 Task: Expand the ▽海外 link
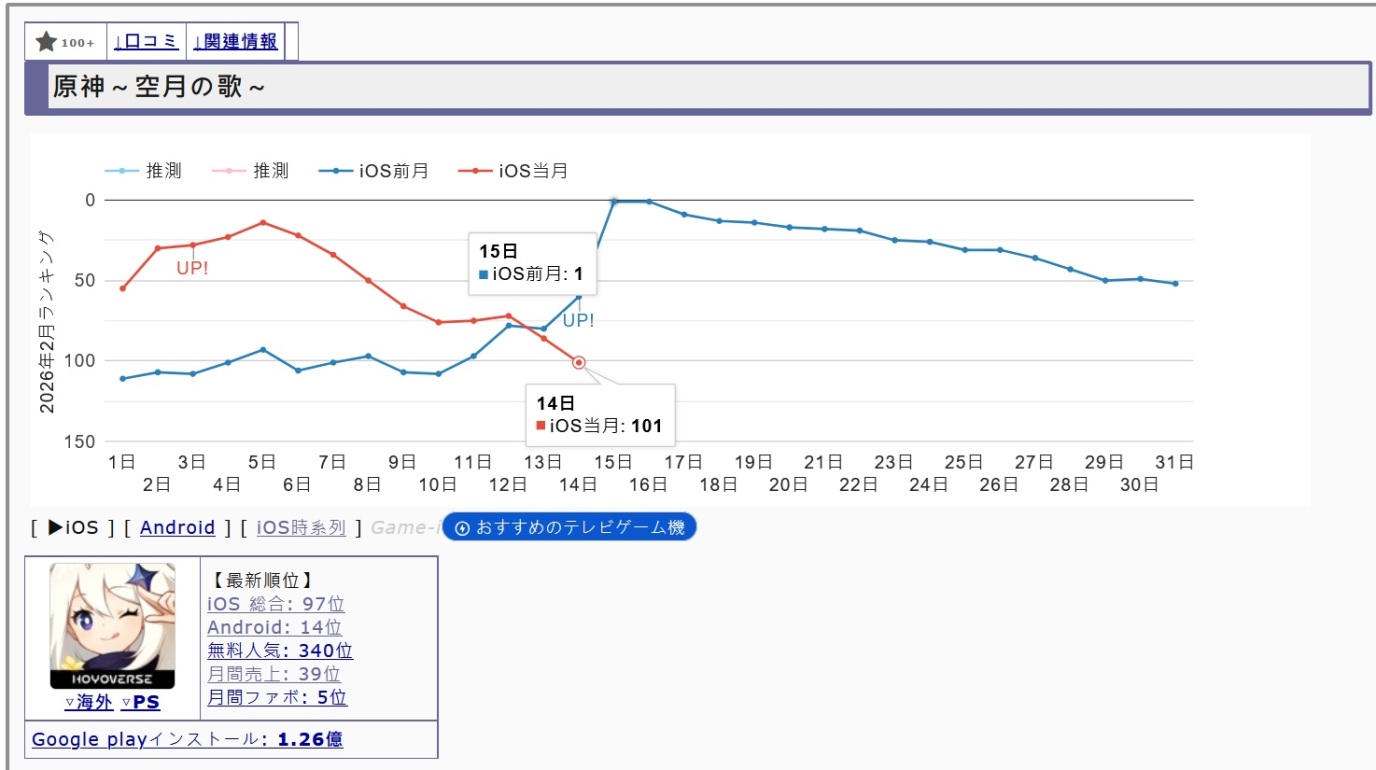coord(89,703)
